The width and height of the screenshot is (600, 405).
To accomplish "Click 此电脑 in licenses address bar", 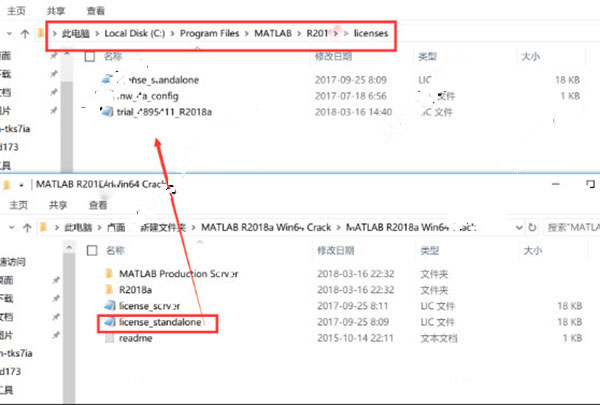I will (76, 34).
